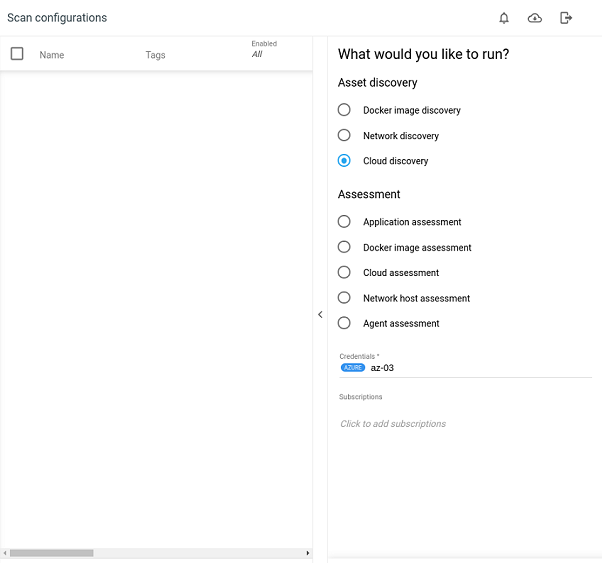602x563 pixels.
Task: Select Docker image discovery option
Action: [x=344, y=110]
